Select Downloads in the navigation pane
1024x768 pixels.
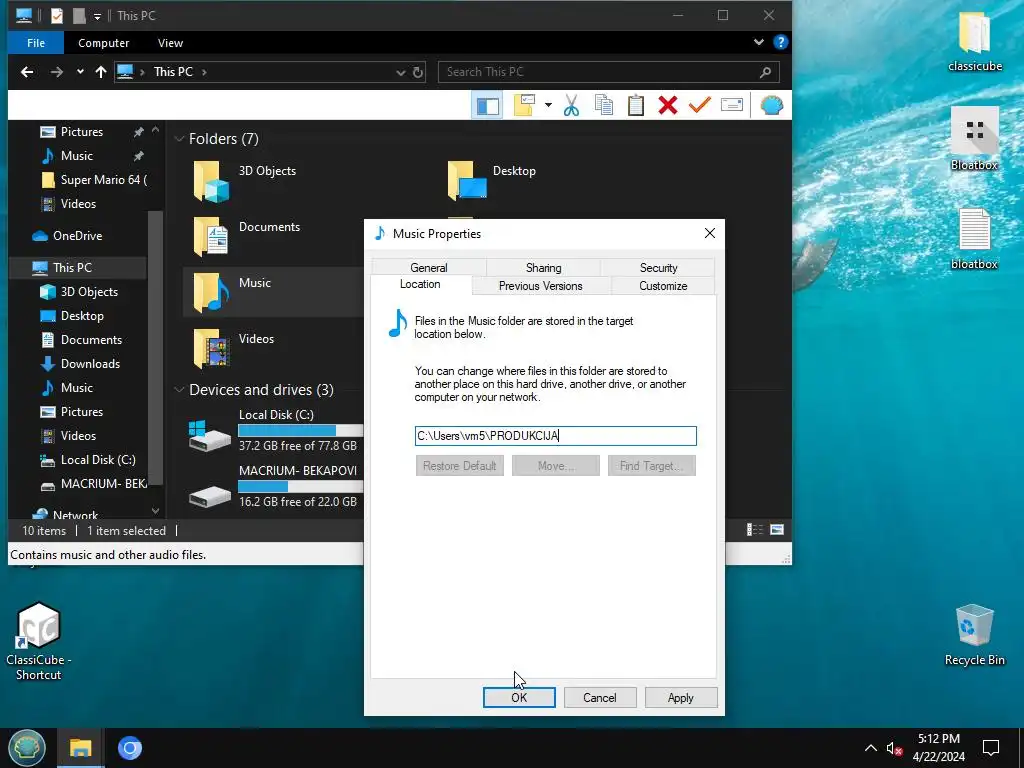pyautogui.click(x=90, y=364)
